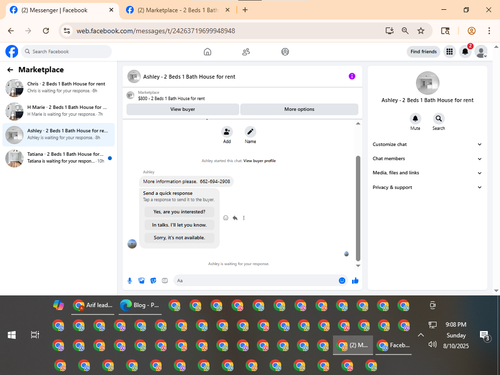Open Chrome three-dot menu
This screenshot has height=375, width=500.
point(489,31)
